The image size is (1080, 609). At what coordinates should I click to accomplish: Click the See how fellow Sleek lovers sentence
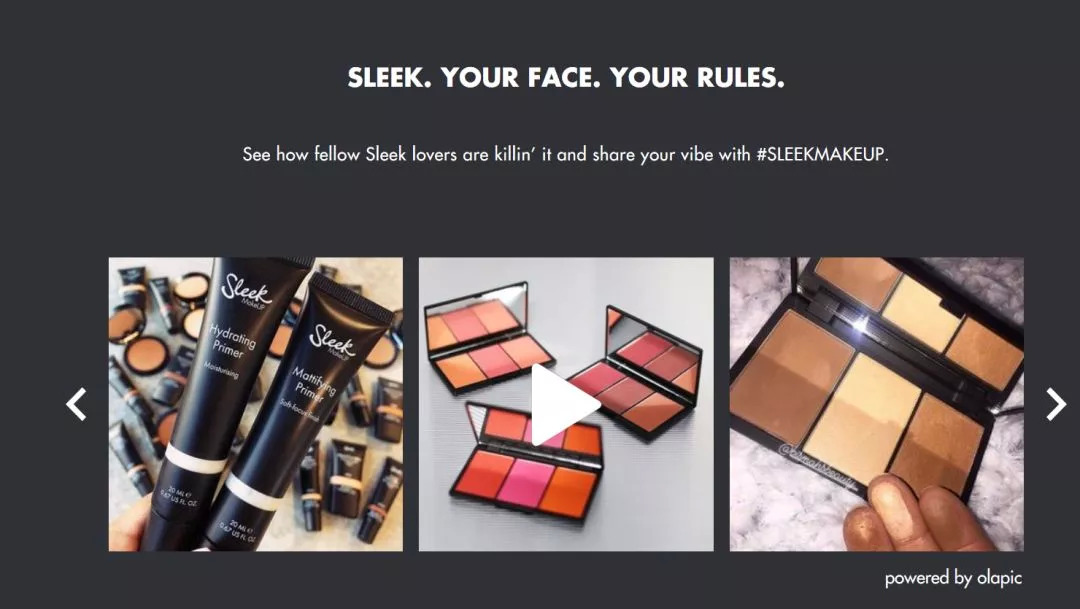pyautogui.click(x=565, y=154)
